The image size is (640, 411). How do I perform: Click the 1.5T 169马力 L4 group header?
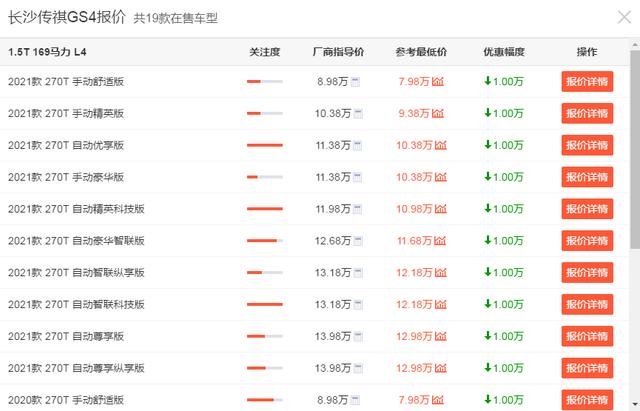coord(47,52)
